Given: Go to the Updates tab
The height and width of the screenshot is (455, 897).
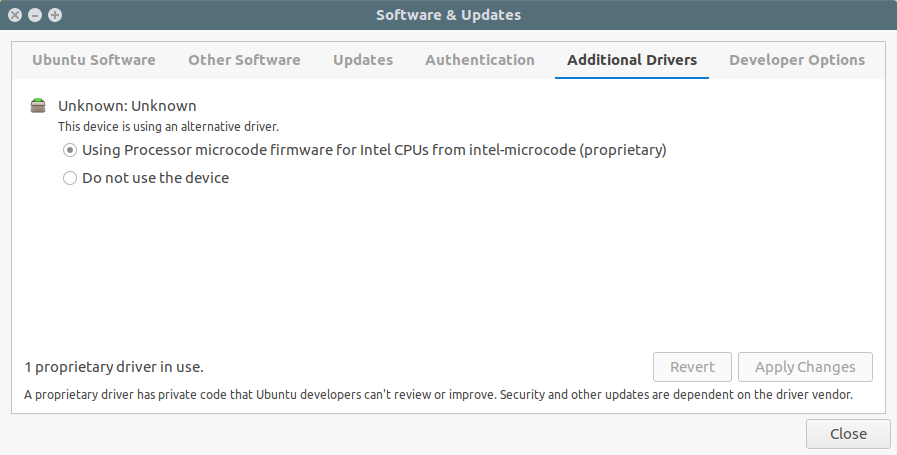Looking at the screenshot, I should point(363,60).
